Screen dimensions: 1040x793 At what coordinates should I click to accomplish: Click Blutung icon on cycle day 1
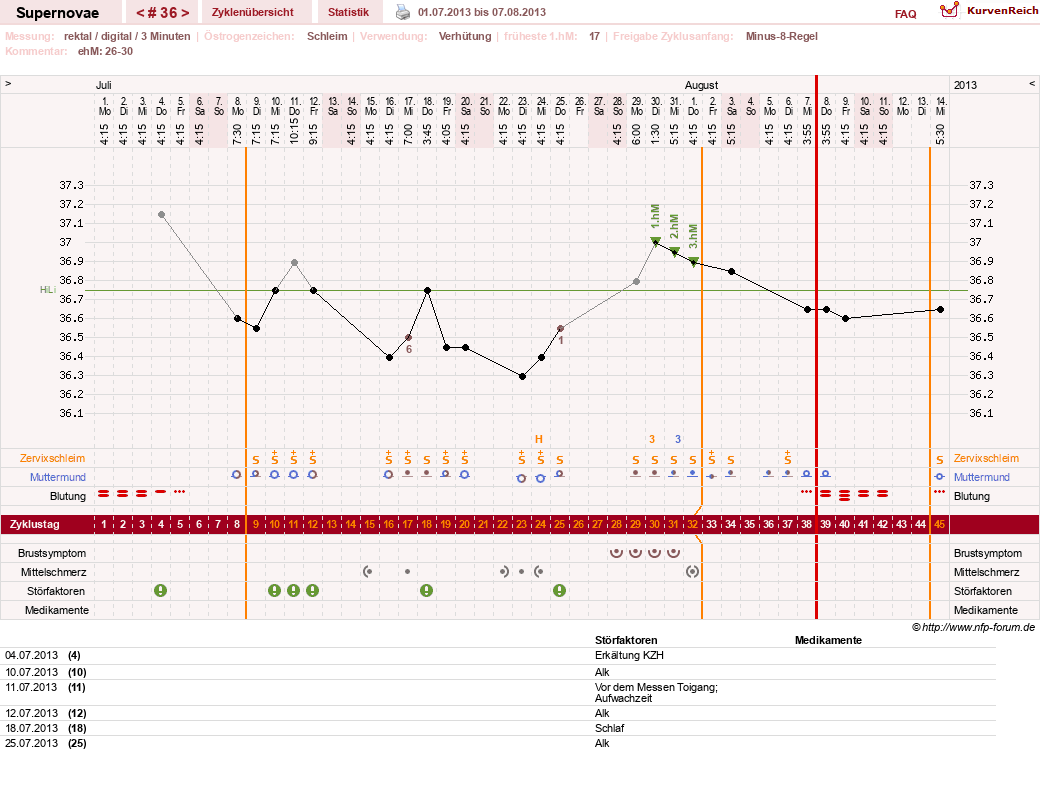[x=103, y=493]
